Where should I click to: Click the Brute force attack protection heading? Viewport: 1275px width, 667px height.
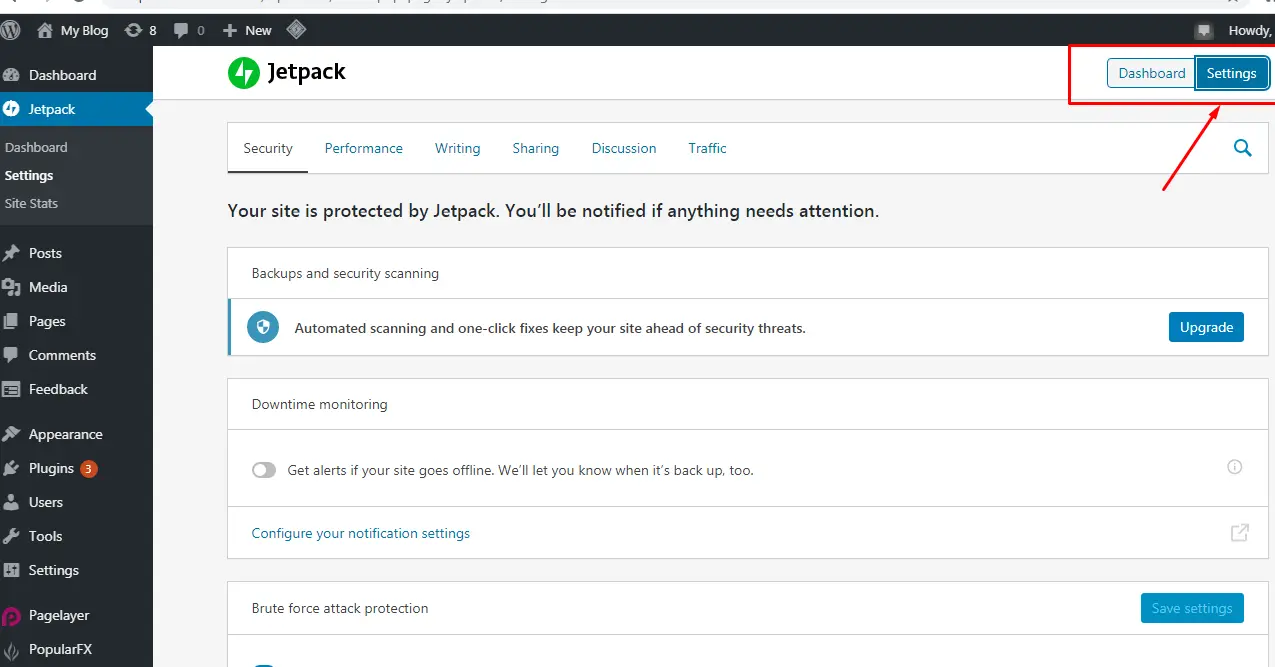[340, 608]
